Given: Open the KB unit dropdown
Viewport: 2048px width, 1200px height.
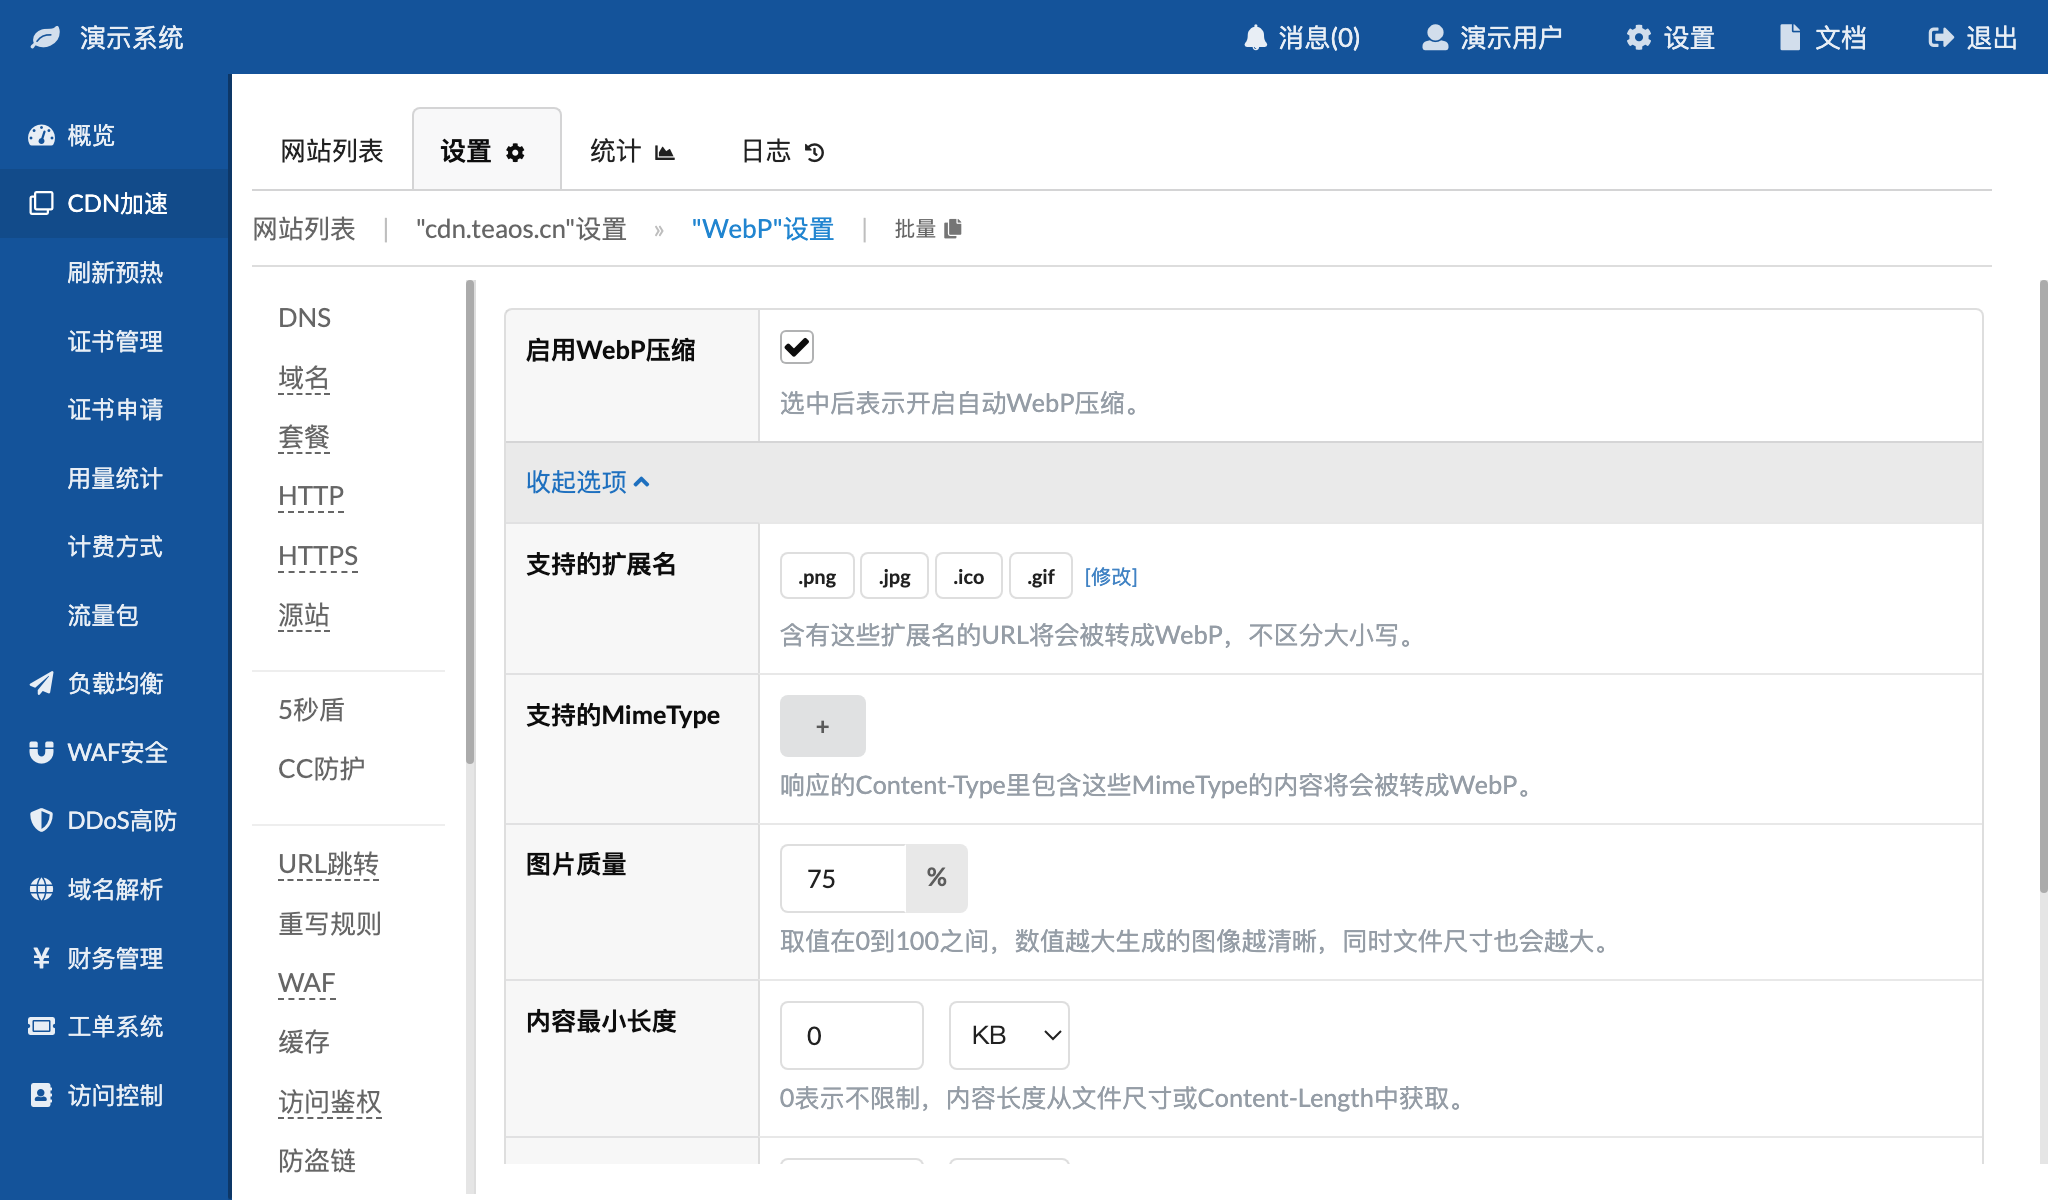Looking at the screenshot, I should pos(1009,1035).
